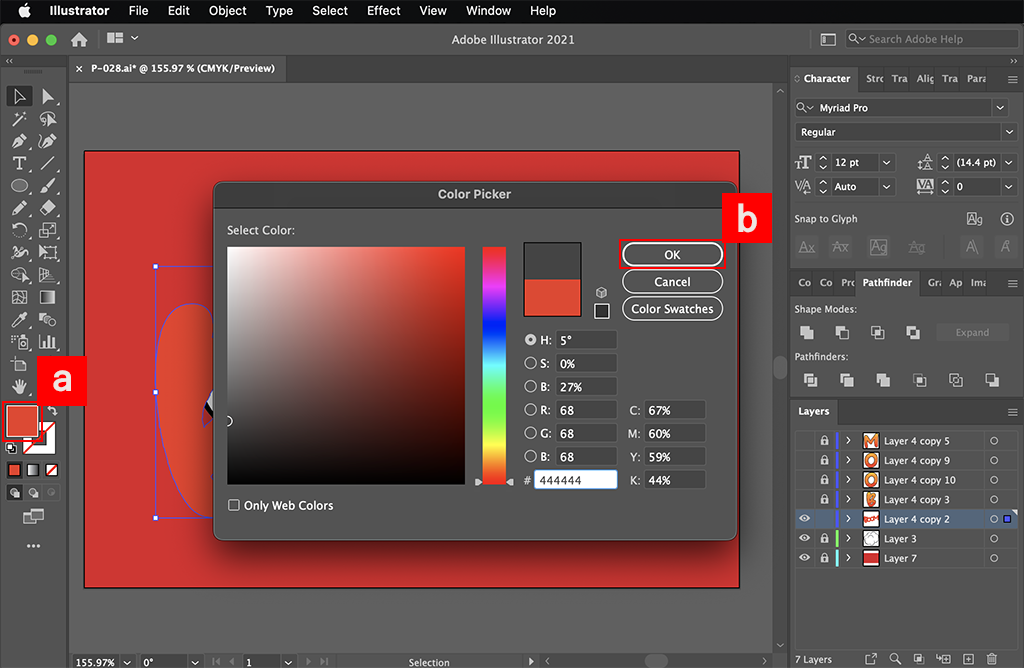The image size is (1024, 668).
Task: Select the Eraser tool
Action: tap(48, 208)
